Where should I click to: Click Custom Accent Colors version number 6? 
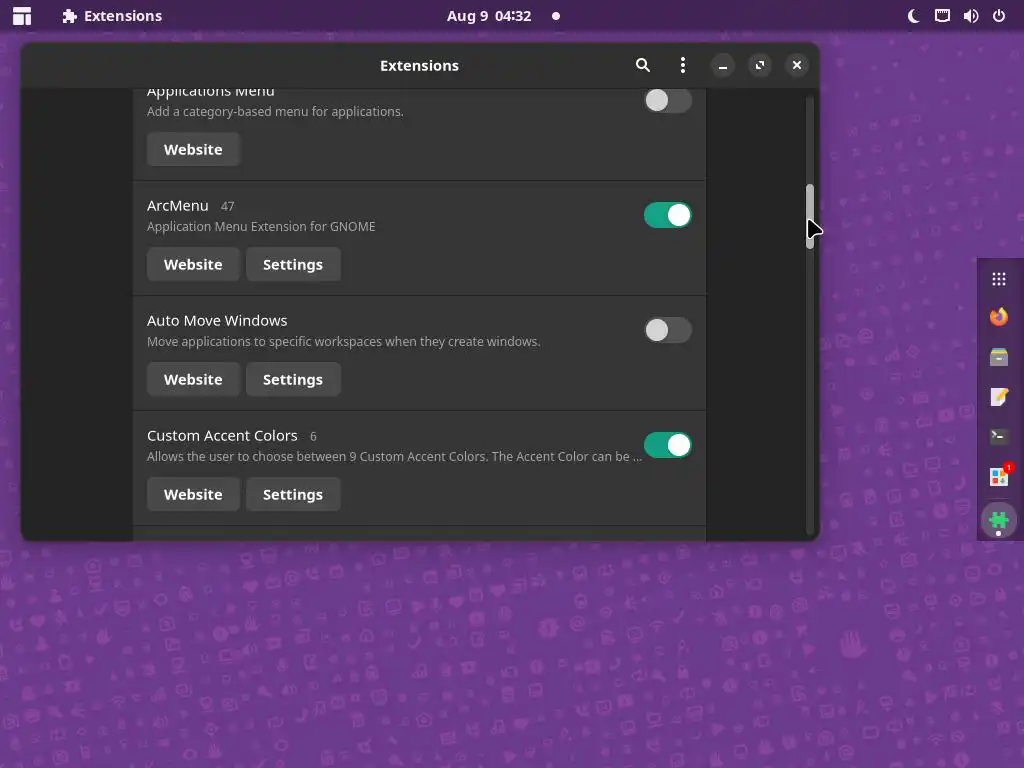pos(313,436)
